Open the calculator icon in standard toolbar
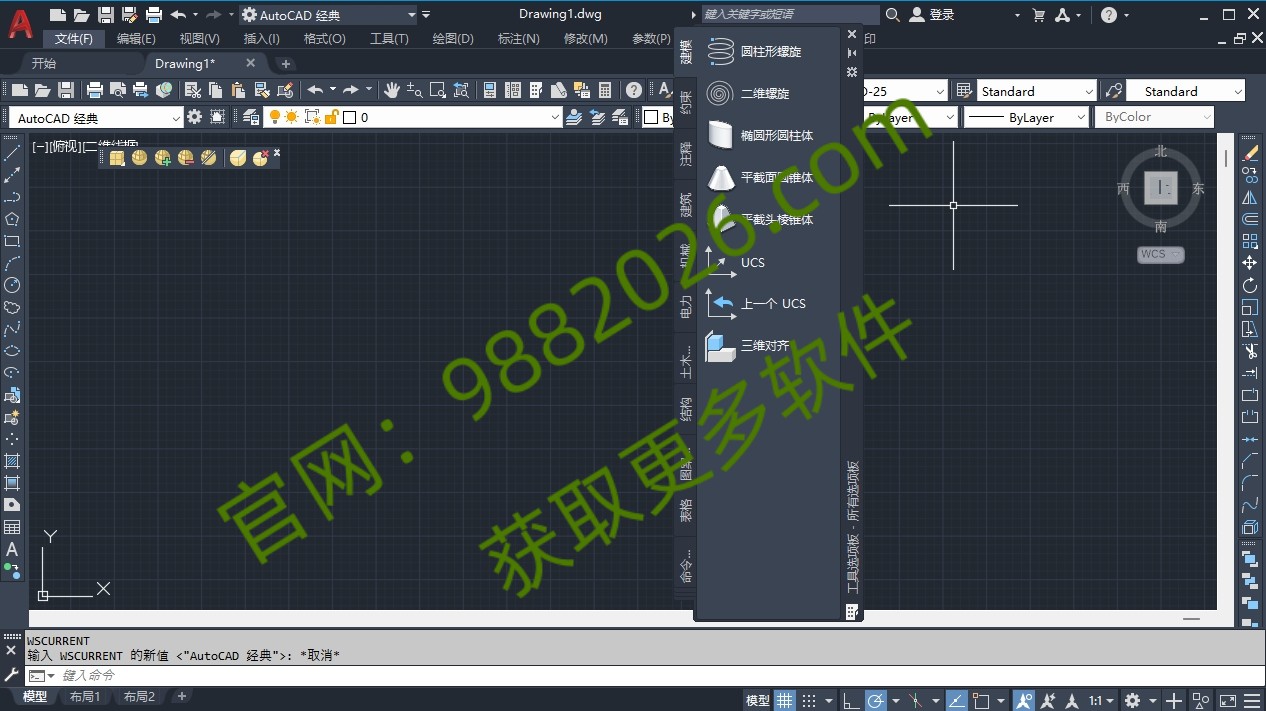The image size is (1266, 711). click(605, 90)
